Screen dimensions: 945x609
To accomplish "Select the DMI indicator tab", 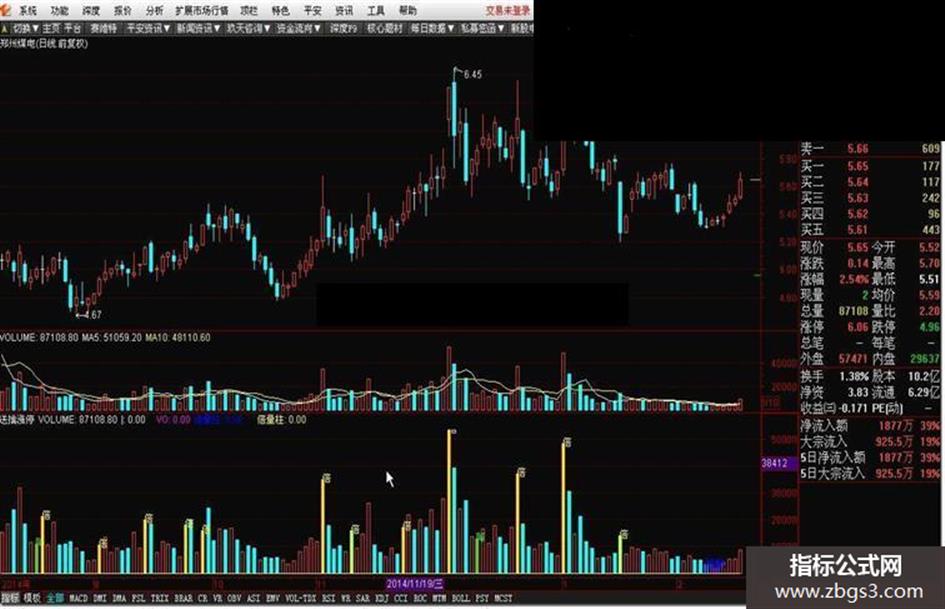I will pyautogui.click(x=100, y=598).
